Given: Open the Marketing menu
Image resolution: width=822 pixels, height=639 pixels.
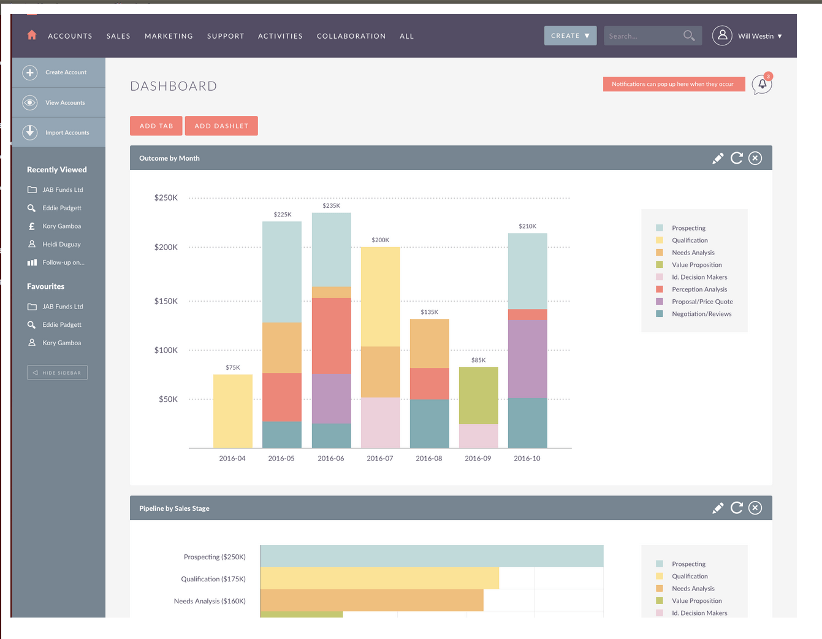Looking at the screenshot, I should coord(169,36).
